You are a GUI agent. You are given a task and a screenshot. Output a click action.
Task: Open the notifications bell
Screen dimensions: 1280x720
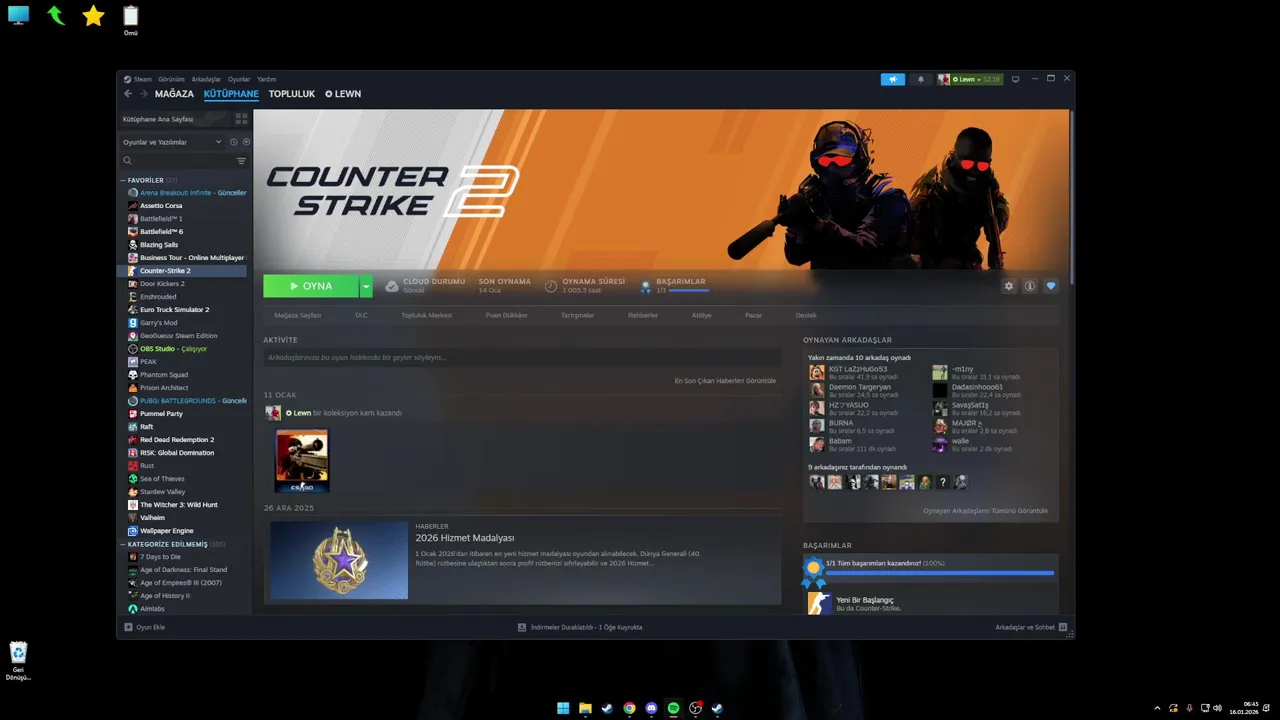921,79
